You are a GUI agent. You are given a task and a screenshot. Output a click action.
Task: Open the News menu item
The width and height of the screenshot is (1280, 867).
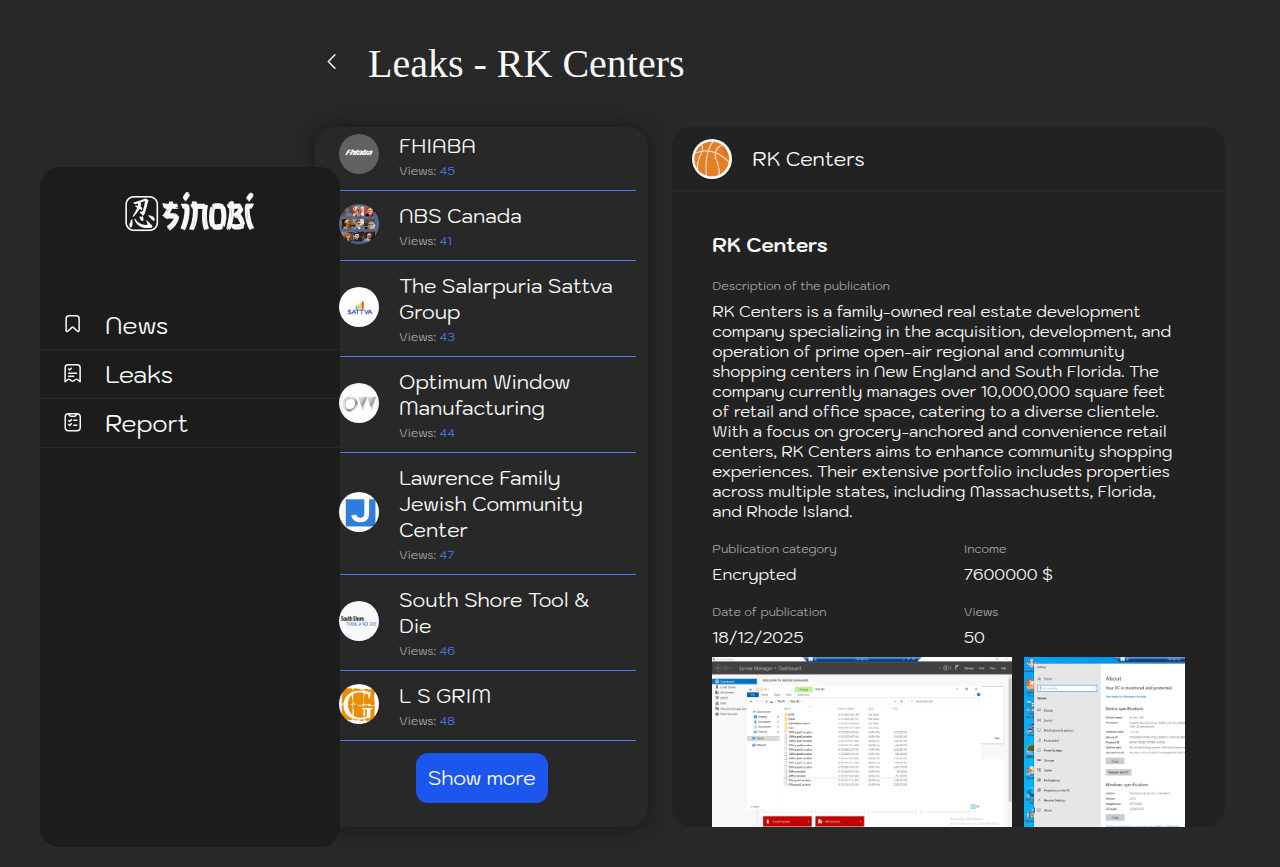point(136,326)
